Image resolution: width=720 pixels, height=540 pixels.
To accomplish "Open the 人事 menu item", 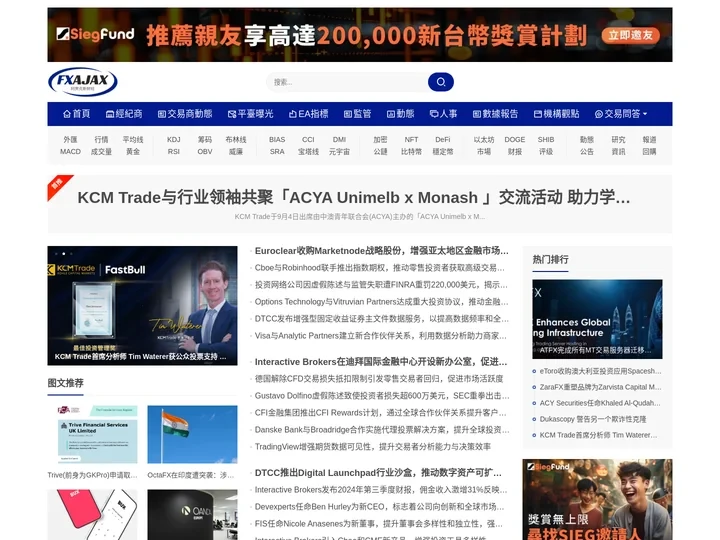I will [x=443, y=114].
